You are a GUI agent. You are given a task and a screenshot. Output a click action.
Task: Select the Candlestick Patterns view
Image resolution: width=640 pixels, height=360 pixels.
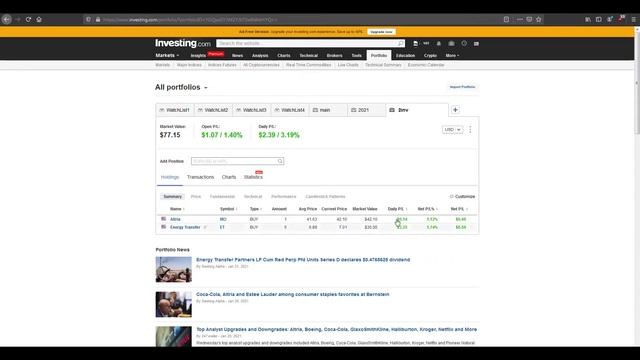click(325, 197)
